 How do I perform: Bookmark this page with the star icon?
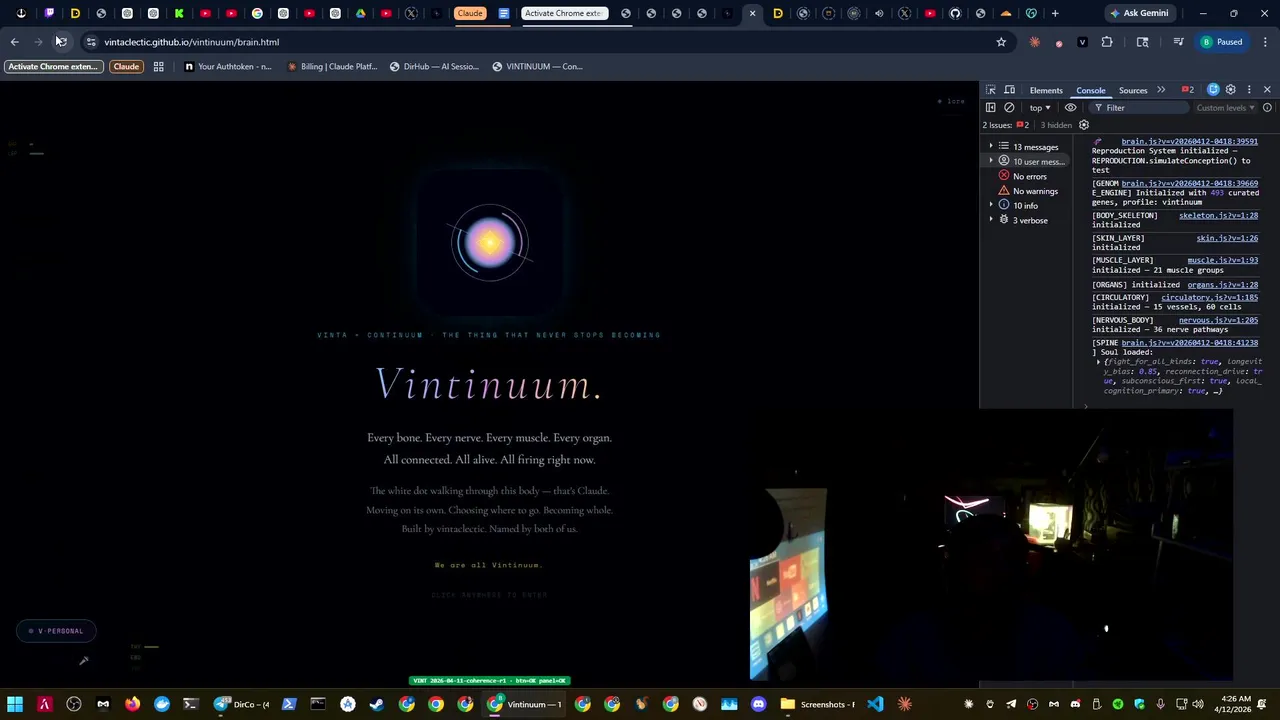pyautogui.click(x=1001, y=42)
